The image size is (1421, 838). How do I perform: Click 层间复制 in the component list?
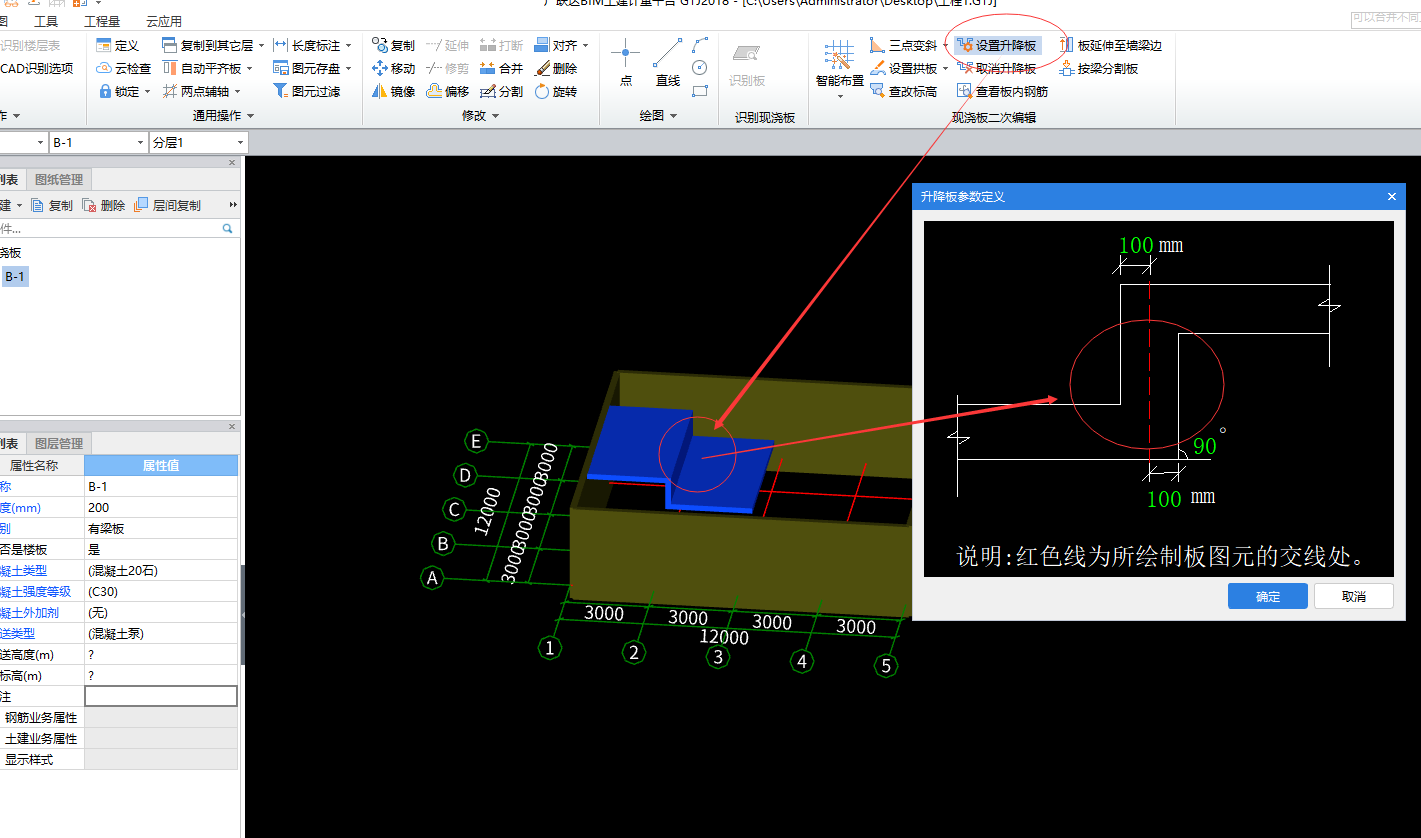click(167, 205)
